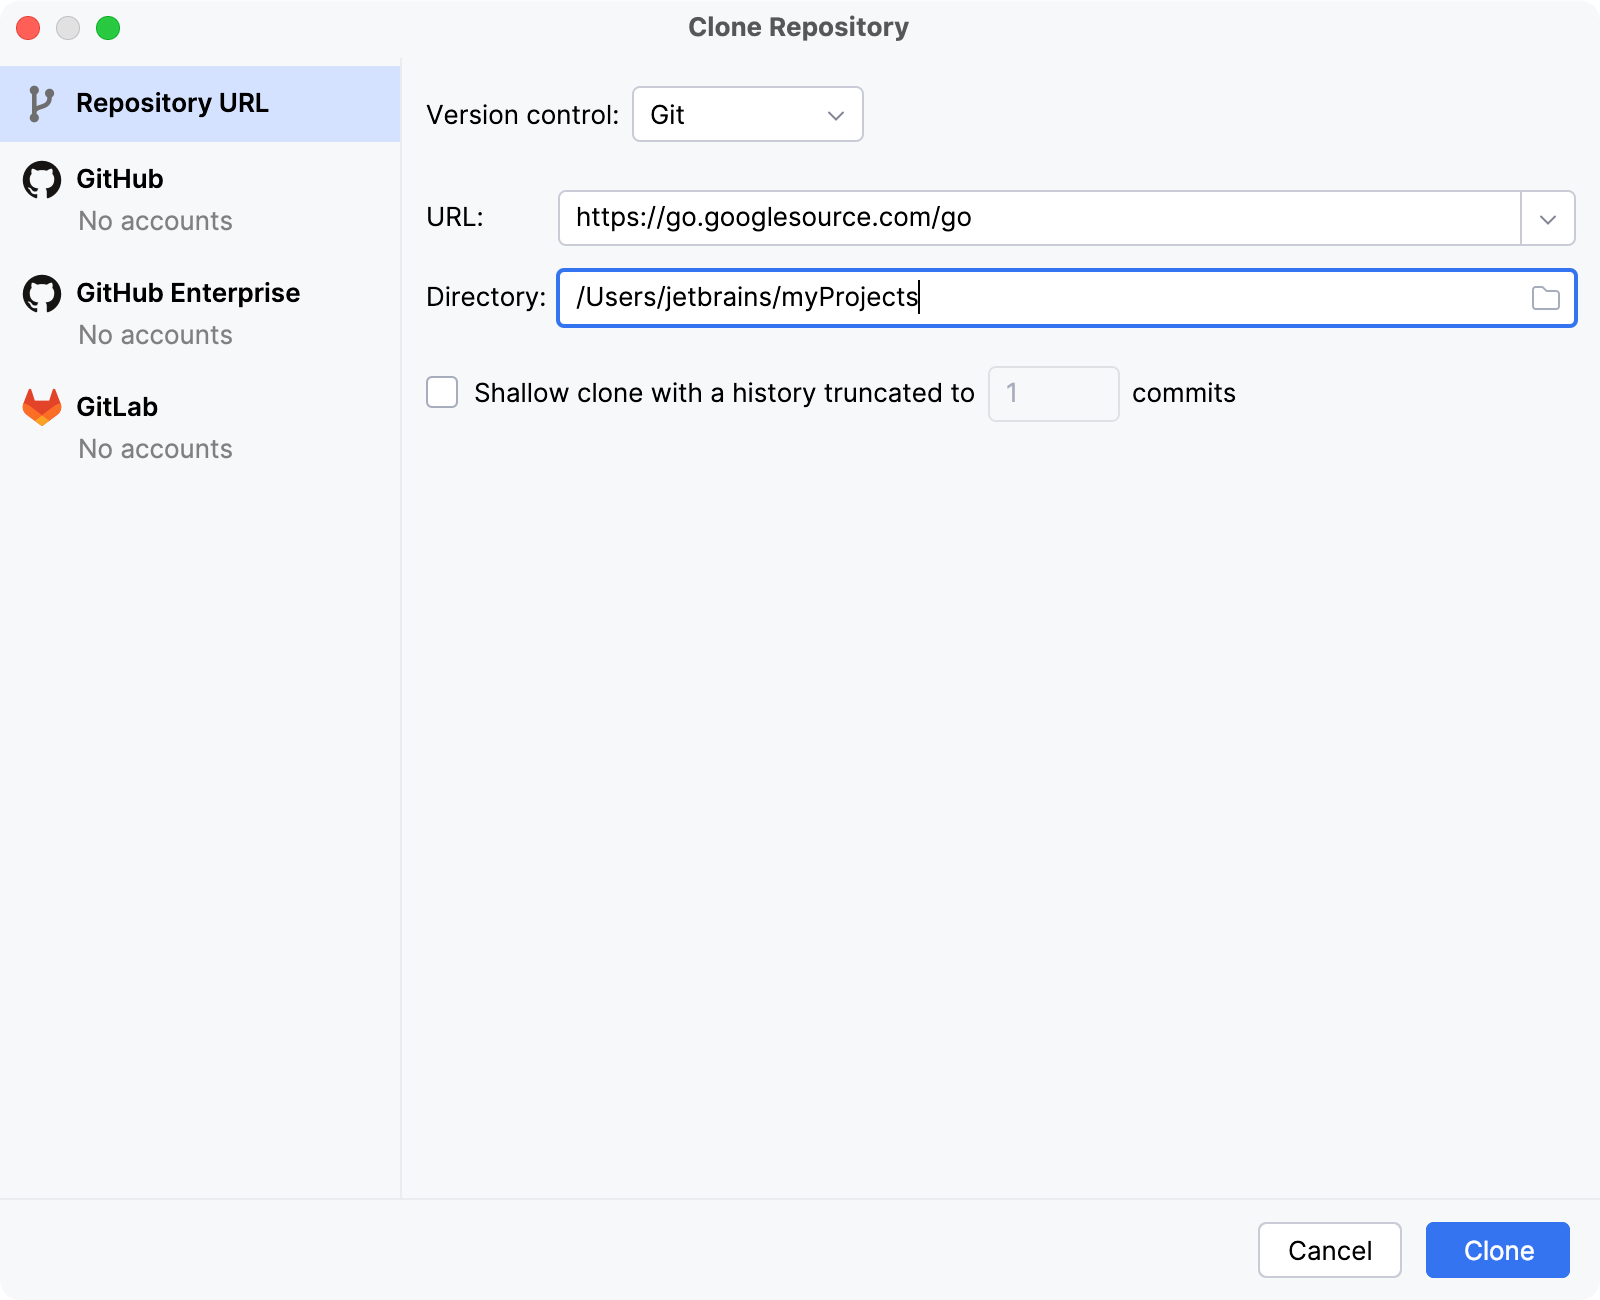Viewport: 1600px width, 1300px height.
Task: Click the Clone button
Action: point(1497,1250)
